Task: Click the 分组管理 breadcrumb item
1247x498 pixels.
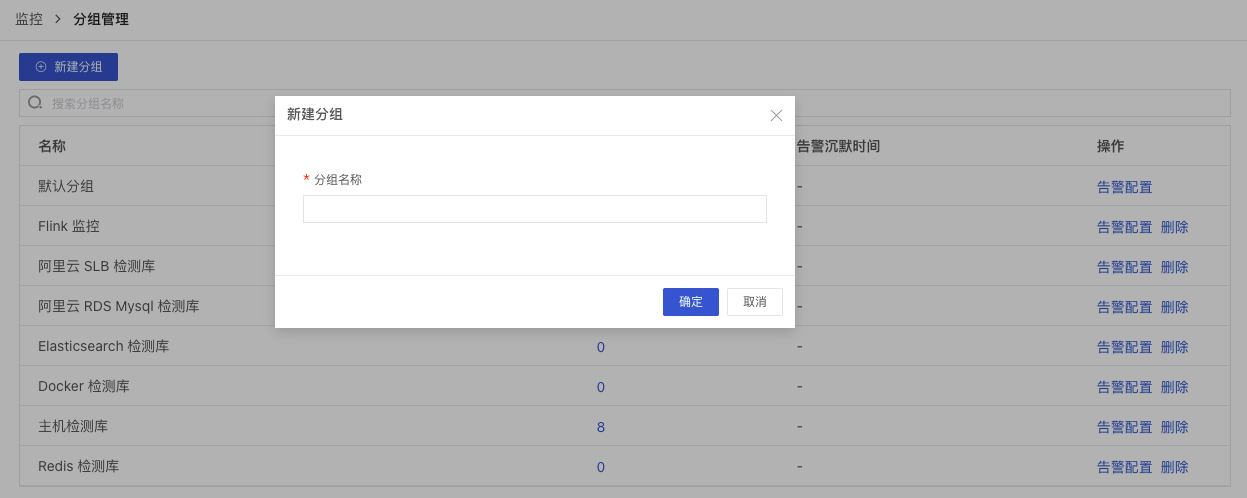Action: tap(101, 19)
